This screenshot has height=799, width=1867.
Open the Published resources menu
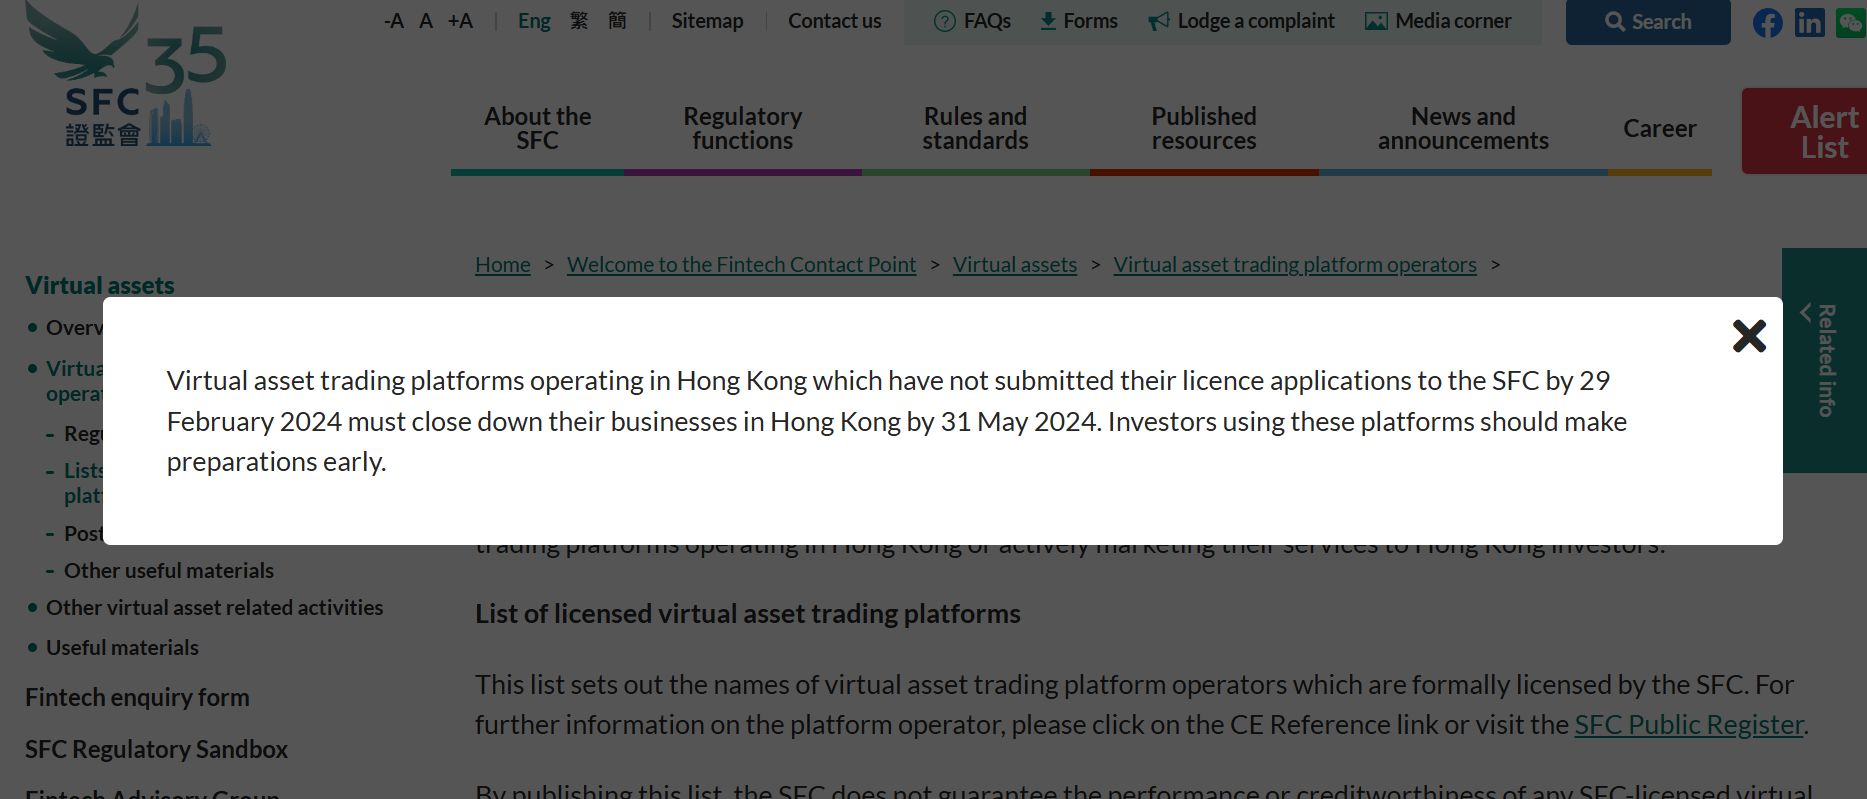point(1203,129)
